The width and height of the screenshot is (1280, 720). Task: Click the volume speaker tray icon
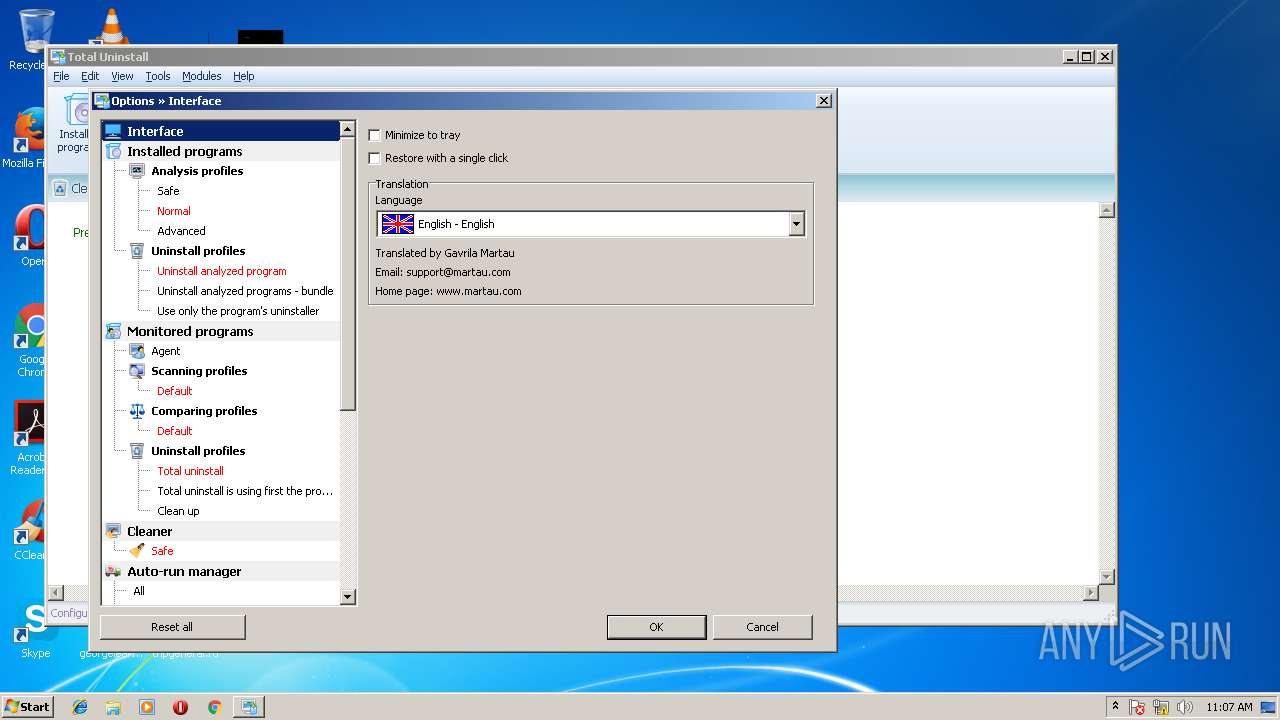point(1185,707)
